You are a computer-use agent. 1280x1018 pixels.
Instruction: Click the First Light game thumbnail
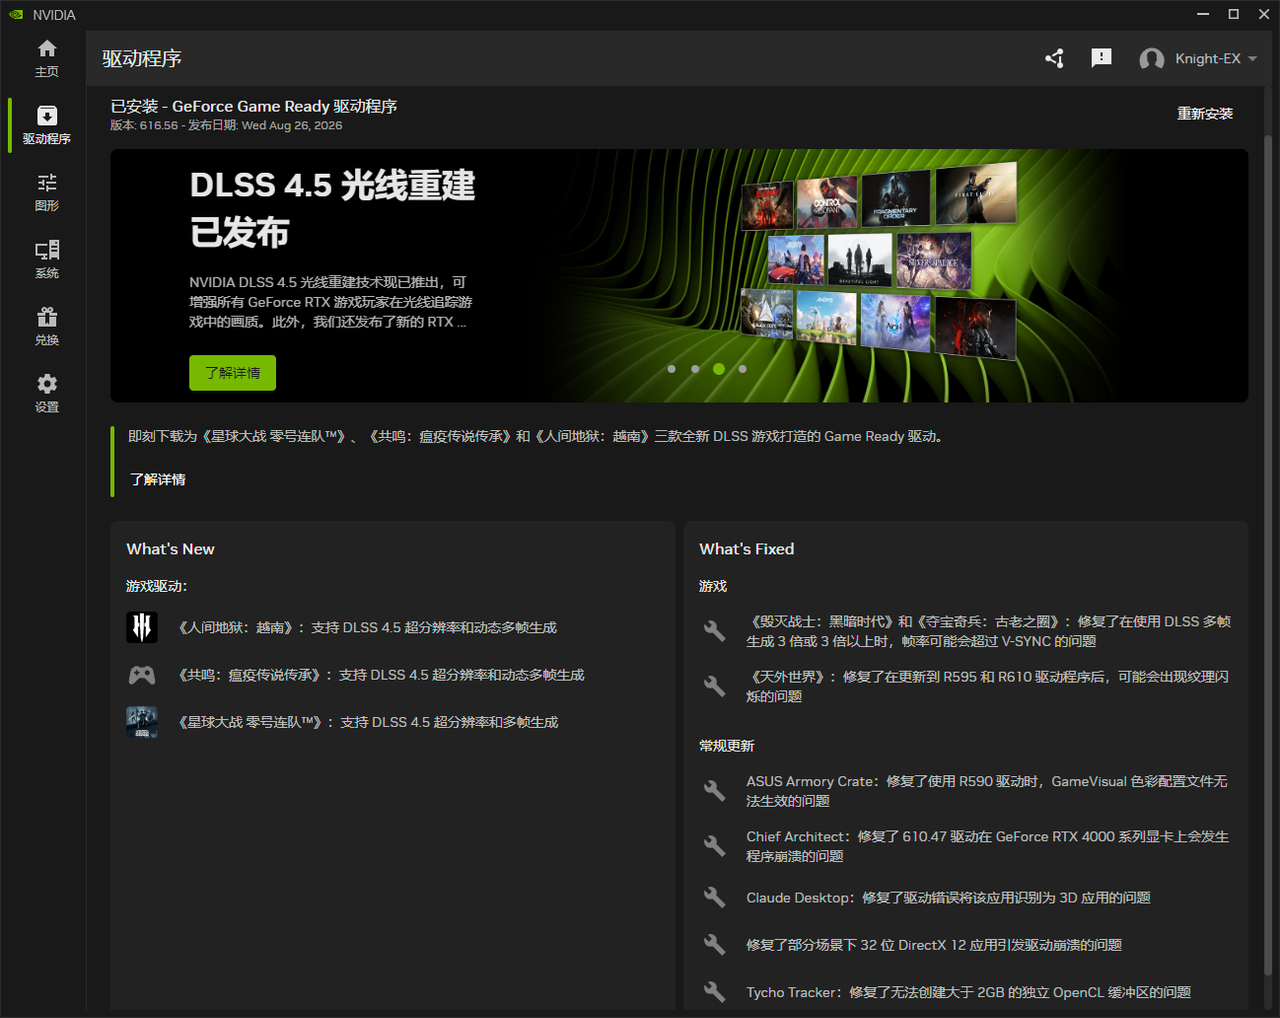point(976,193)
